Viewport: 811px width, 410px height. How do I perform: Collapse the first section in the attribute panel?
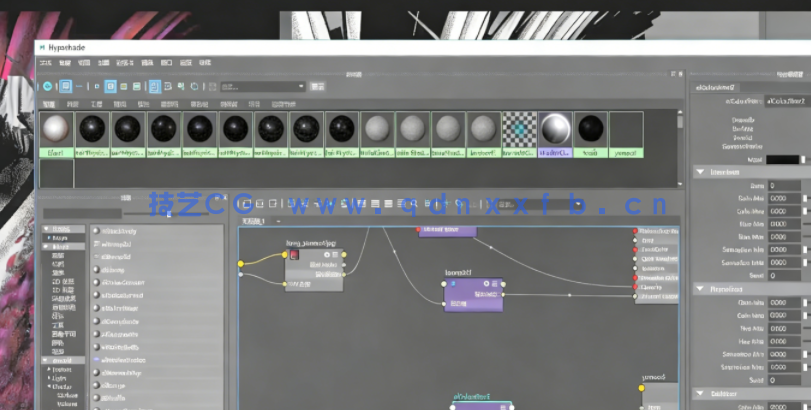tap(699, 172)
